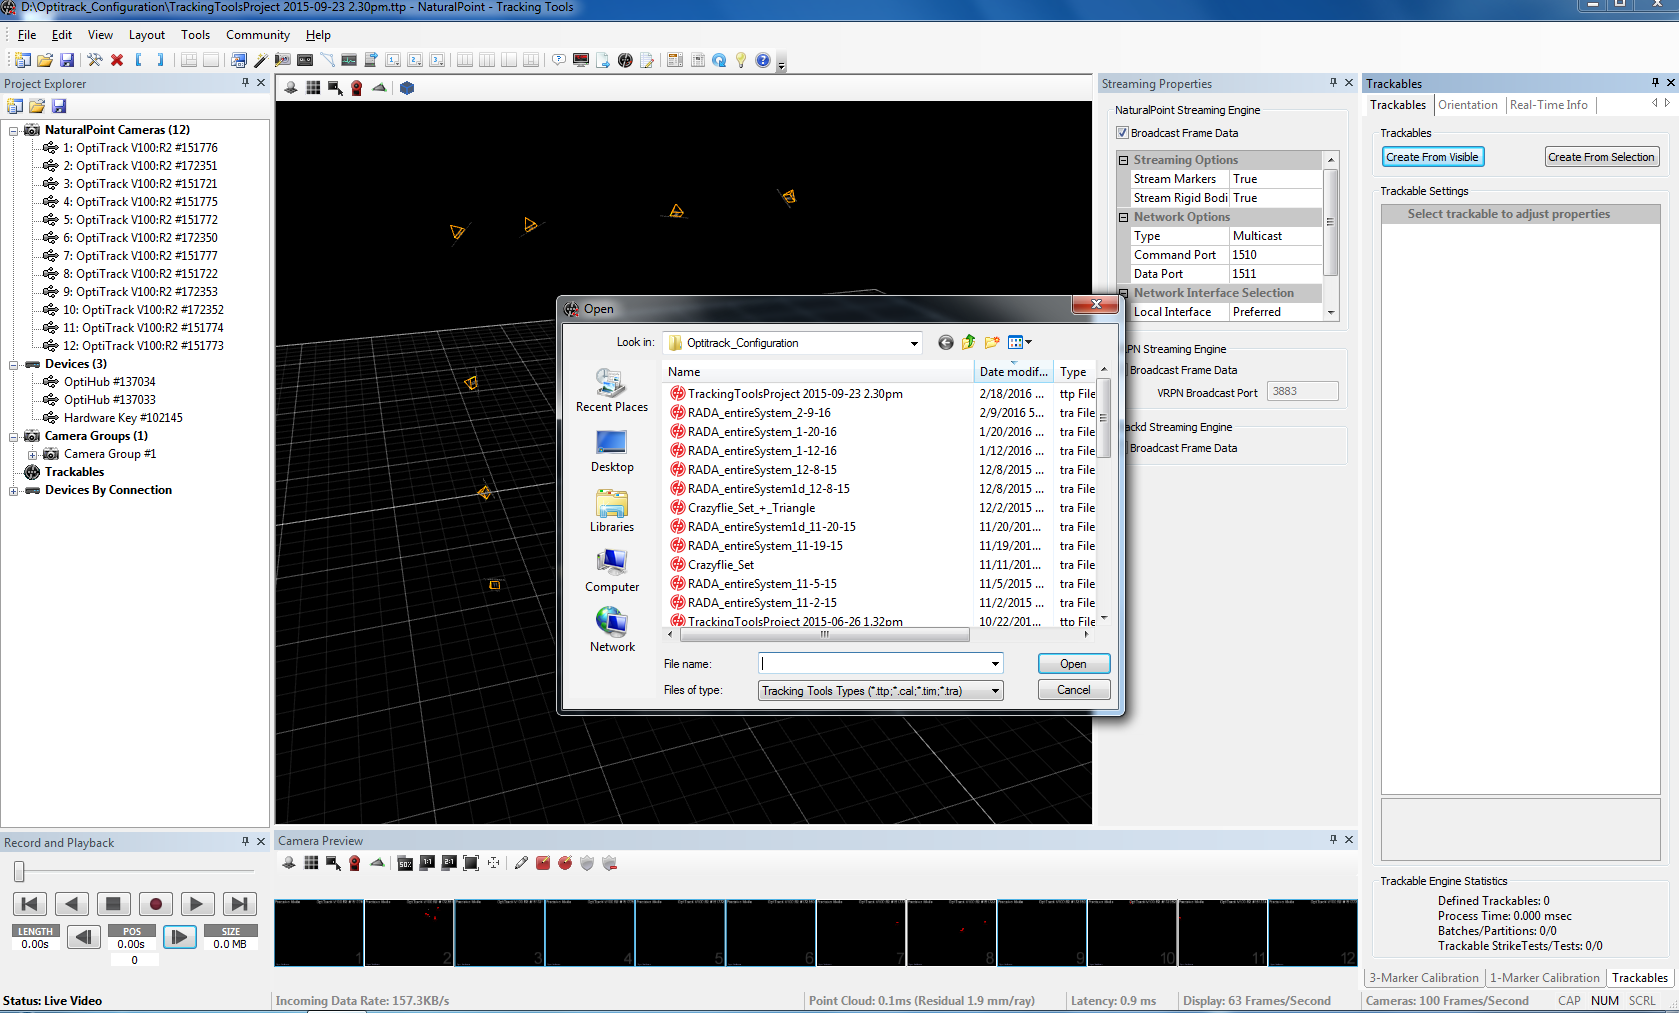Click the Create New Folder icon in dialog
This screenshot has height=1013, width=1679.
tap(992, 343)
